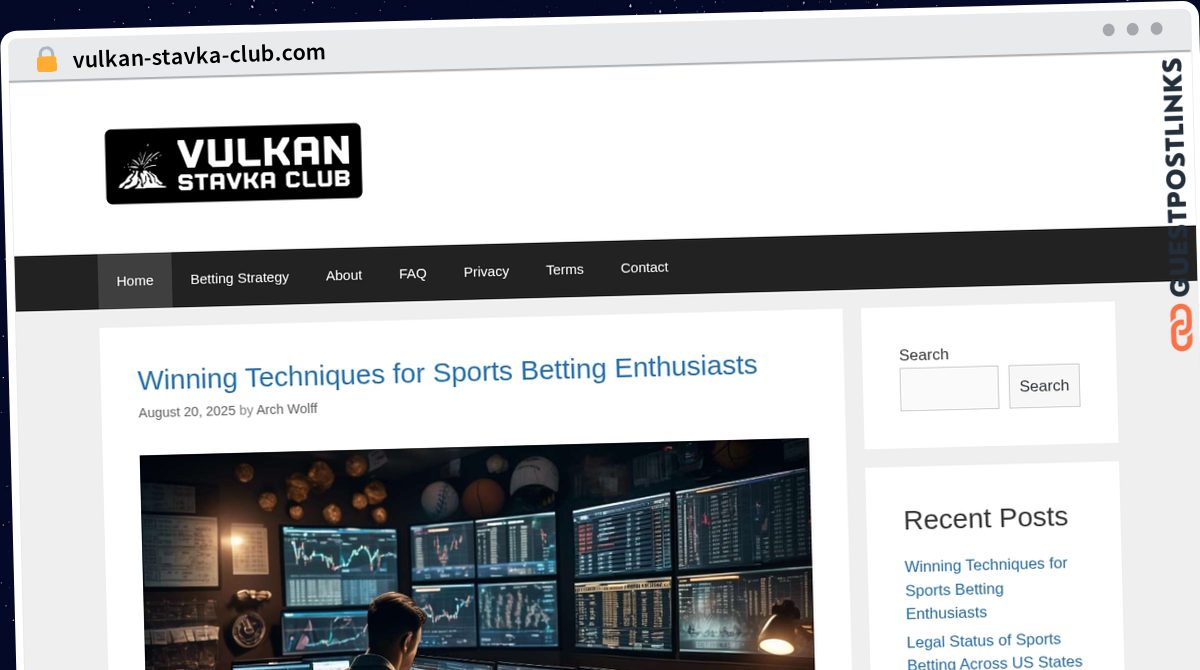Click the padlock icon in address bar
This screenshot has width=1200, height=670.
click(x=46, y=59)
